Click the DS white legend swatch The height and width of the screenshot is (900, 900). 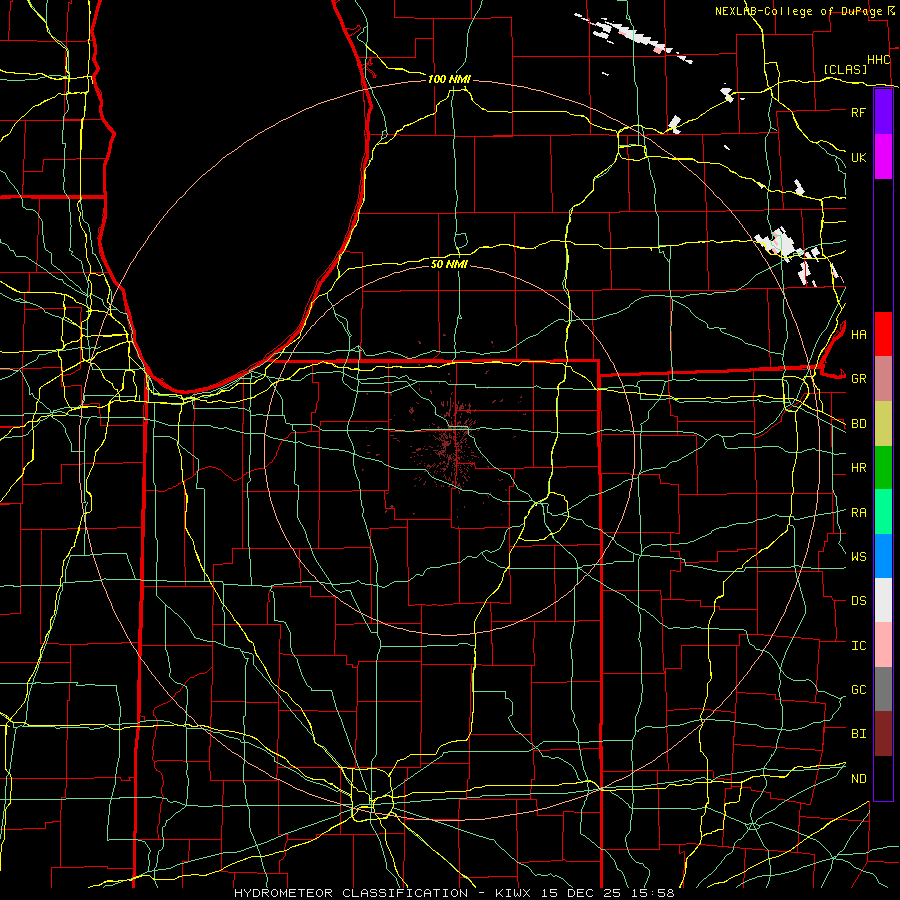tap(883, 600)
